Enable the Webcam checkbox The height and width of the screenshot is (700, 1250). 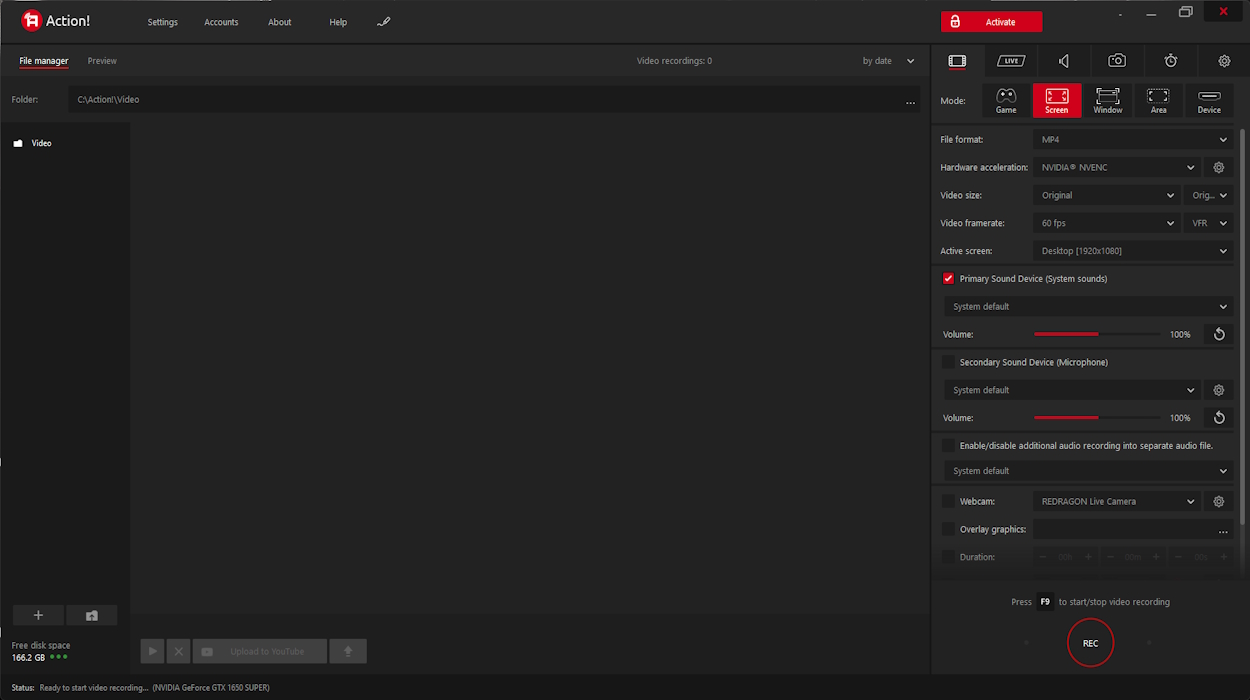click(948, 501)
